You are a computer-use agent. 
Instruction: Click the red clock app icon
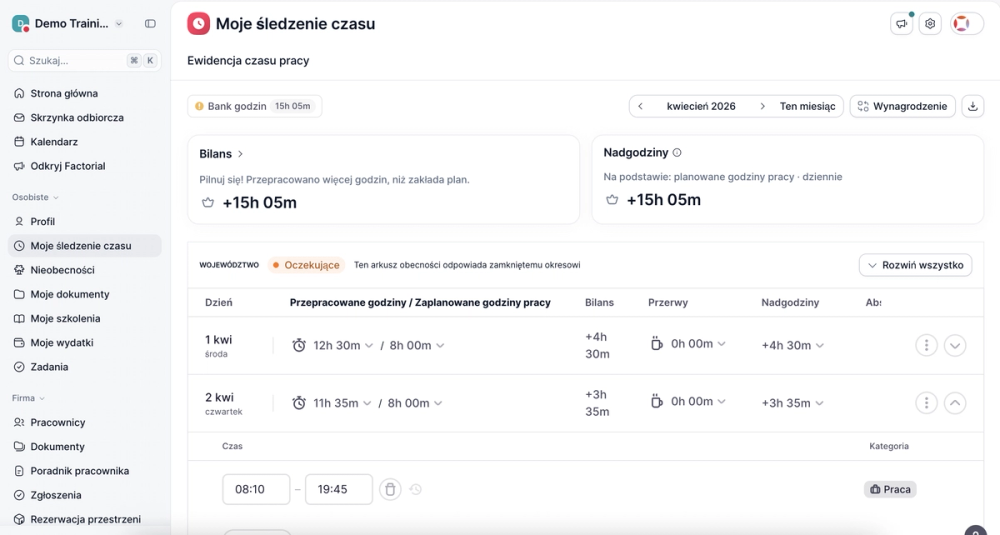point(198,24)
